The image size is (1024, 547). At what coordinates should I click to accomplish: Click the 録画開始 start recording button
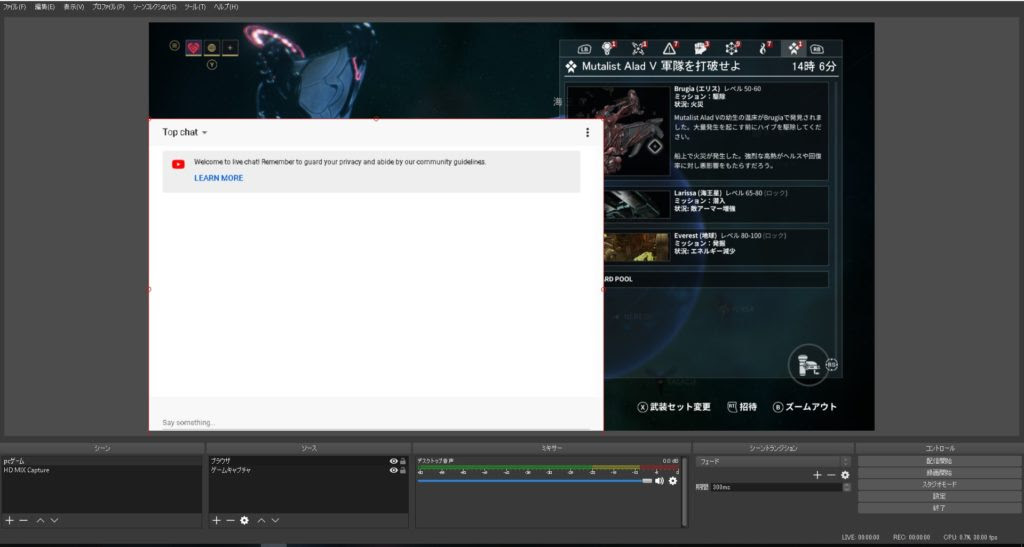[x=939, y=473]
